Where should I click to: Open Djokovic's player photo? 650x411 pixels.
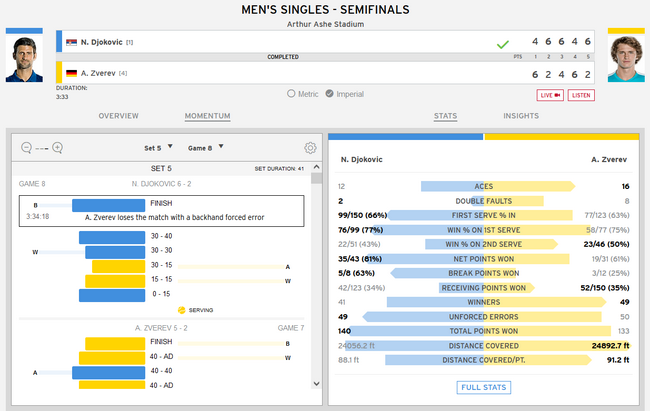click(x=24, y=60)
